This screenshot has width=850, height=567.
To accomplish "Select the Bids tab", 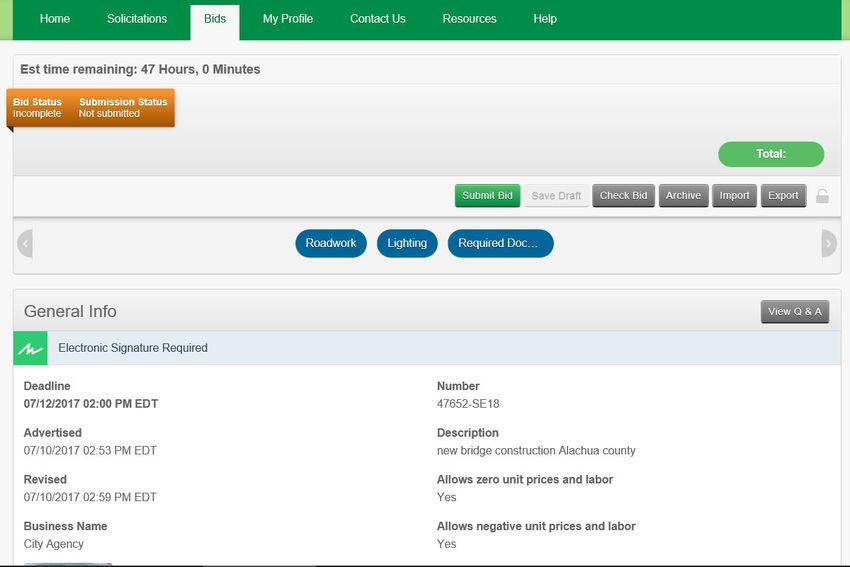I will point(215,22).
